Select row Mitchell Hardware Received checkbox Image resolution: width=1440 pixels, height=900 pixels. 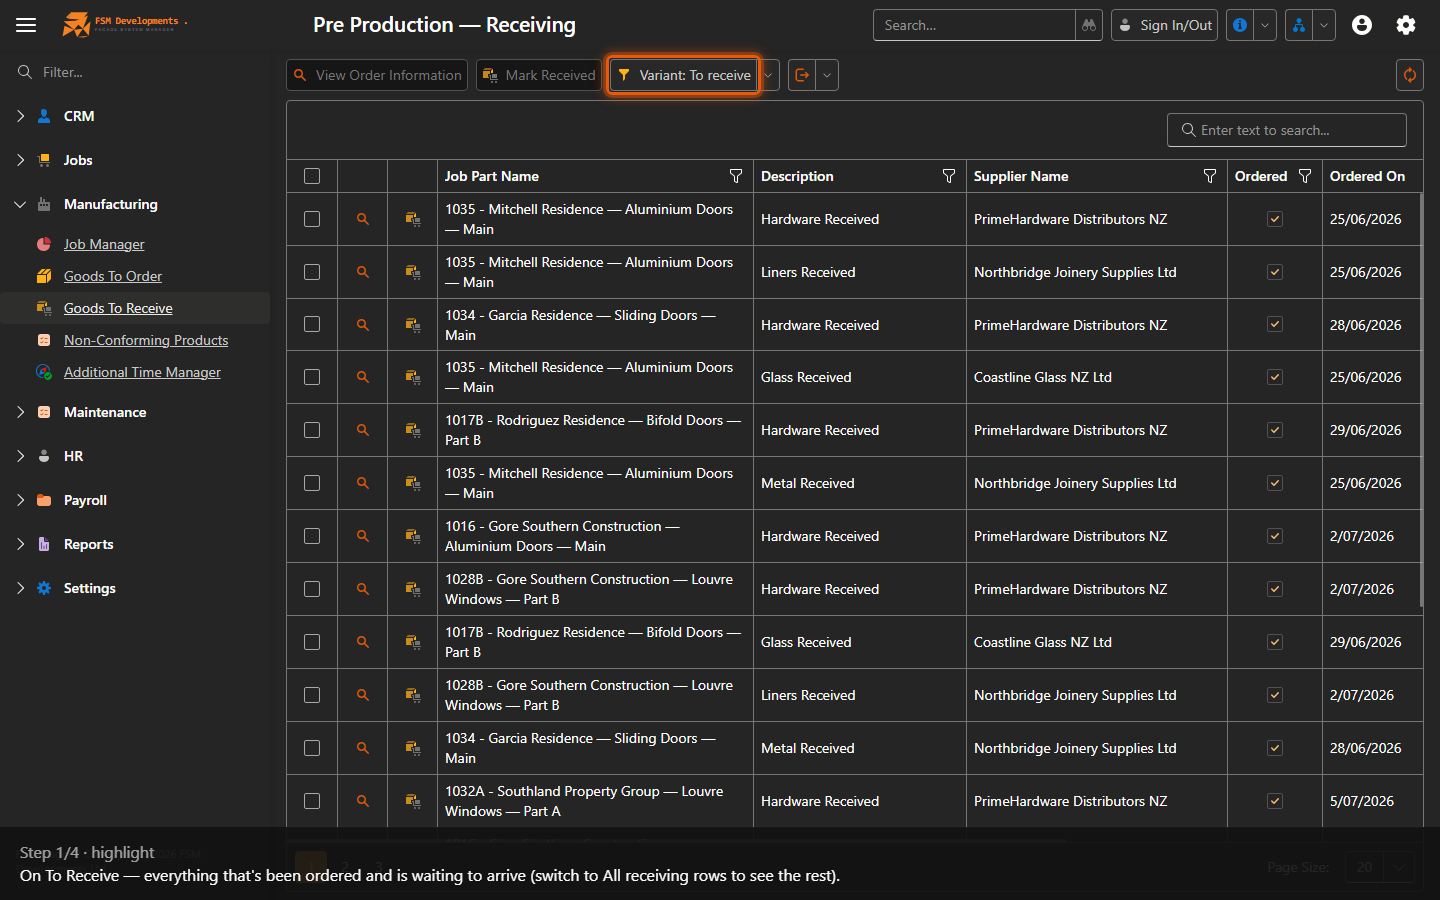pos(312,219)
